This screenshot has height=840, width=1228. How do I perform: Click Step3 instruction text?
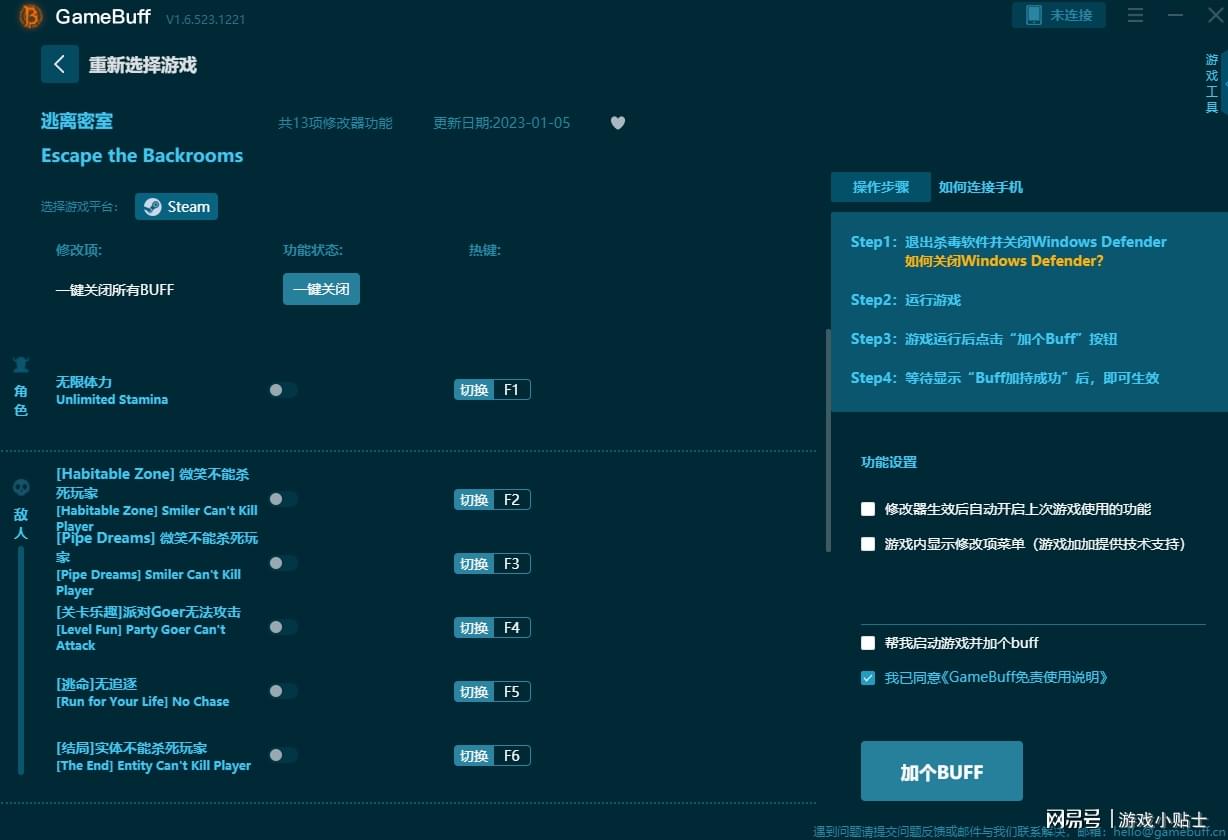pyautogui.click(x=984, y=339)
